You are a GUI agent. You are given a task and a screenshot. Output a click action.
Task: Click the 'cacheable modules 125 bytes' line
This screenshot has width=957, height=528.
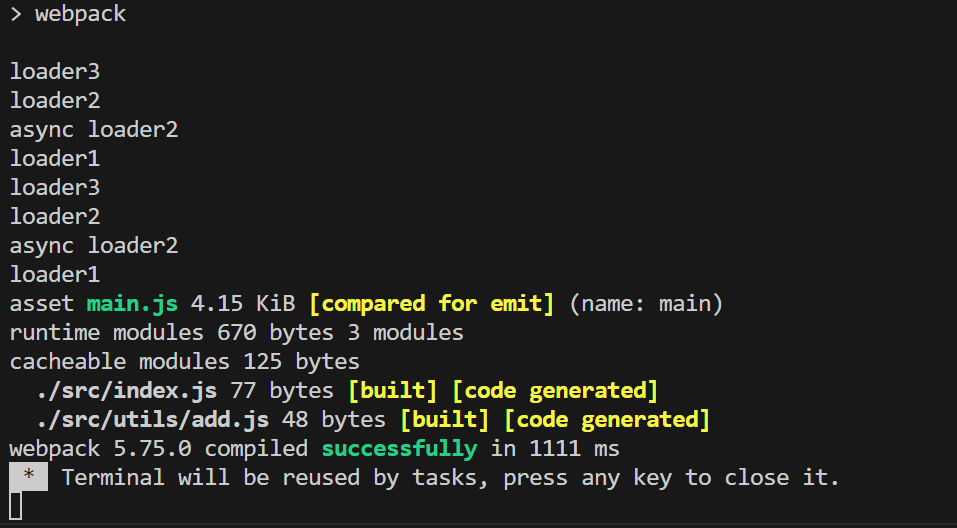click(x=184, y=361)
